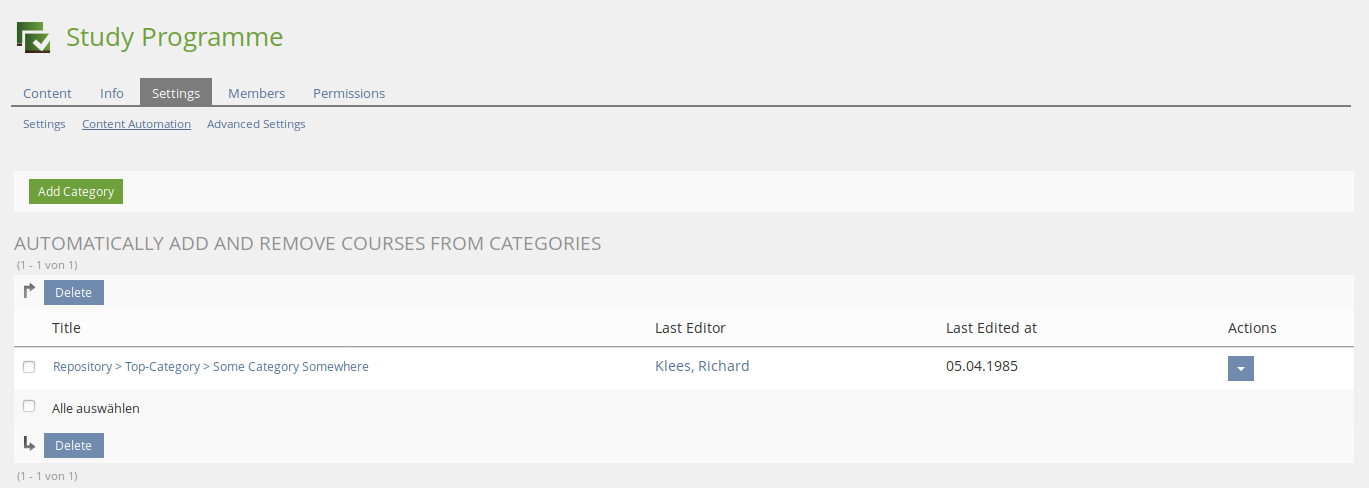Click the Study Programme logo icon
Image resolution: width=1369 pixels, height=488 pixels.
[x=33, y=37]
